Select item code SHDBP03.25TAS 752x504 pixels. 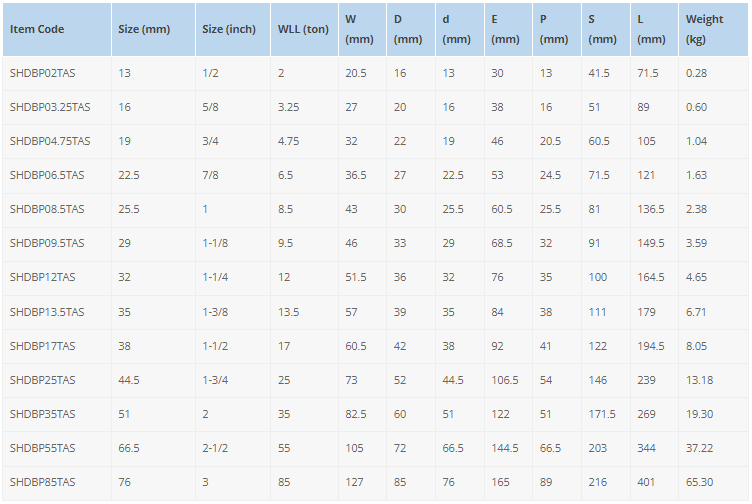[50, 107]
